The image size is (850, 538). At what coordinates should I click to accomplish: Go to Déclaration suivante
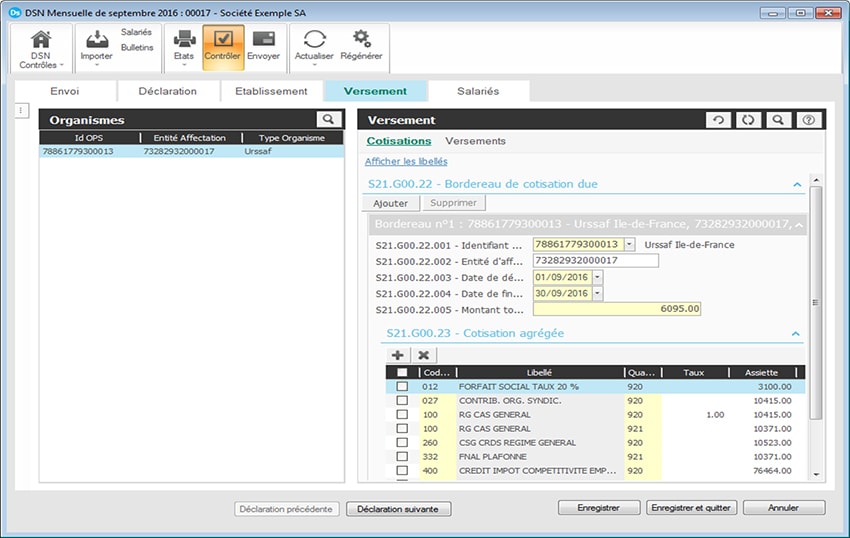click(398, 509)
